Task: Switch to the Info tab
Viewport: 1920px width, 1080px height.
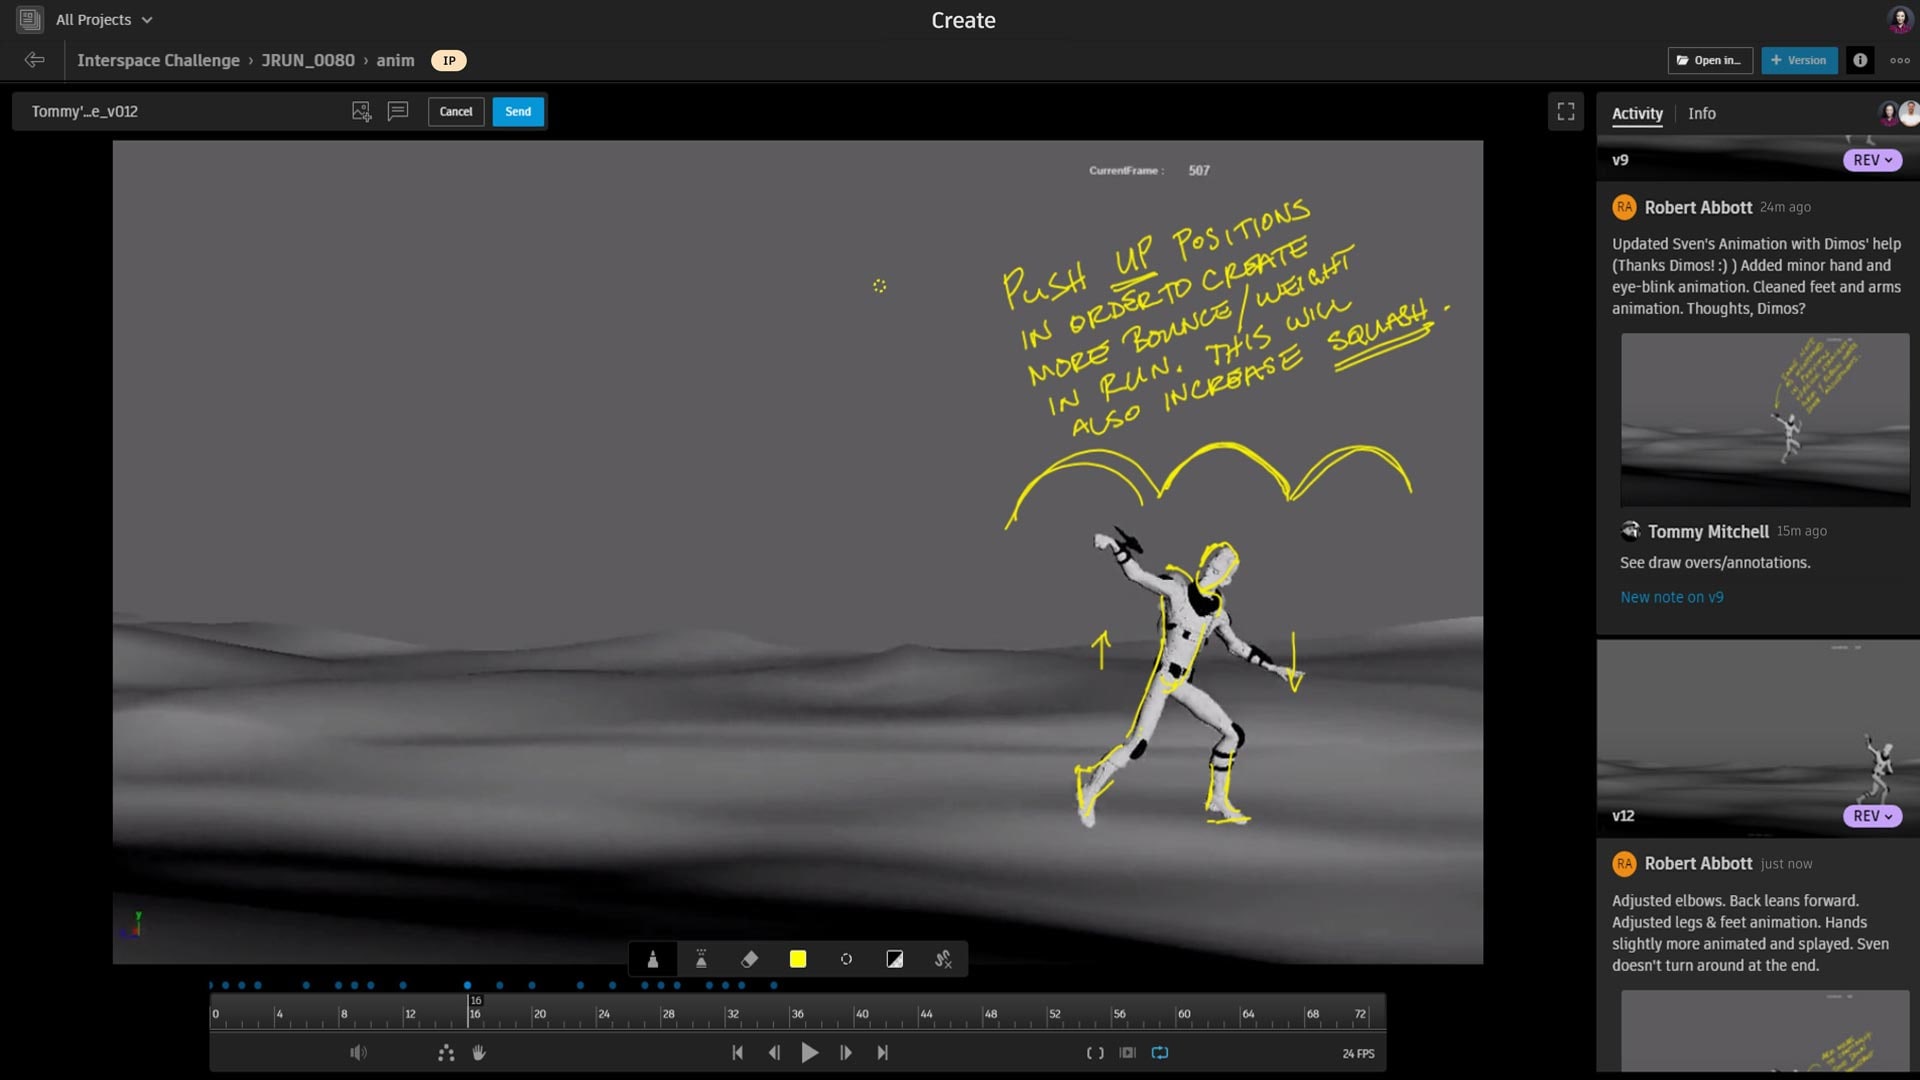Action: pos(1701,114)
